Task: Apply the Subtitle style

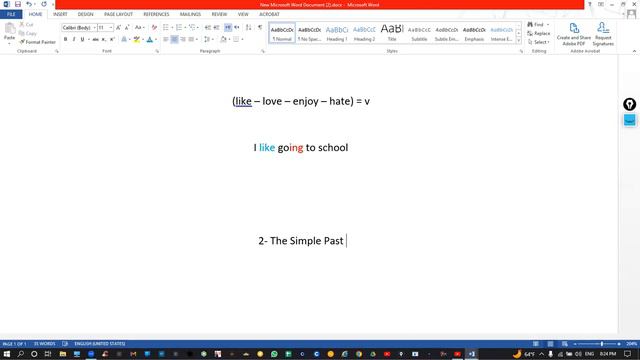Action: pos(419,33)
